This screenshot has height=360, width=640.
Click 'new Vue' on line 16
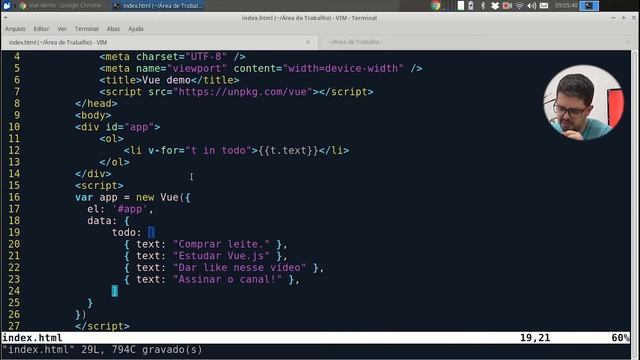pos(157,198)
